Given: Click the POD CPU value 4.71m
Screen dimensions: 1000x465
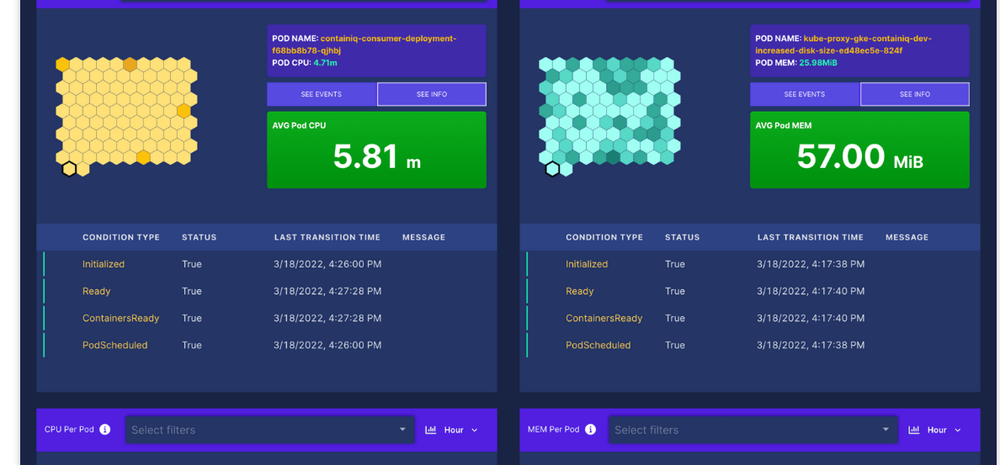Looking at the screenshot, I should (325, 63).
